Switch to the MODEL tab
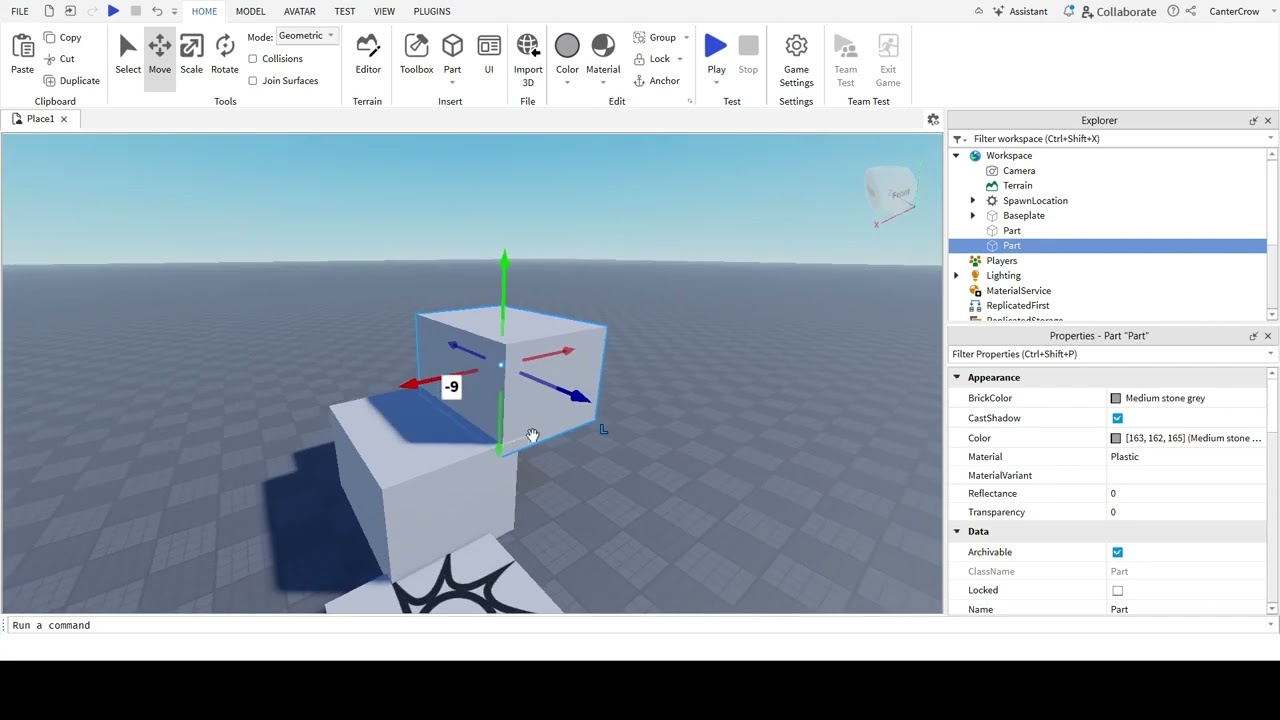This screenshot has width=1280, height=720. (x=250, y=11)
